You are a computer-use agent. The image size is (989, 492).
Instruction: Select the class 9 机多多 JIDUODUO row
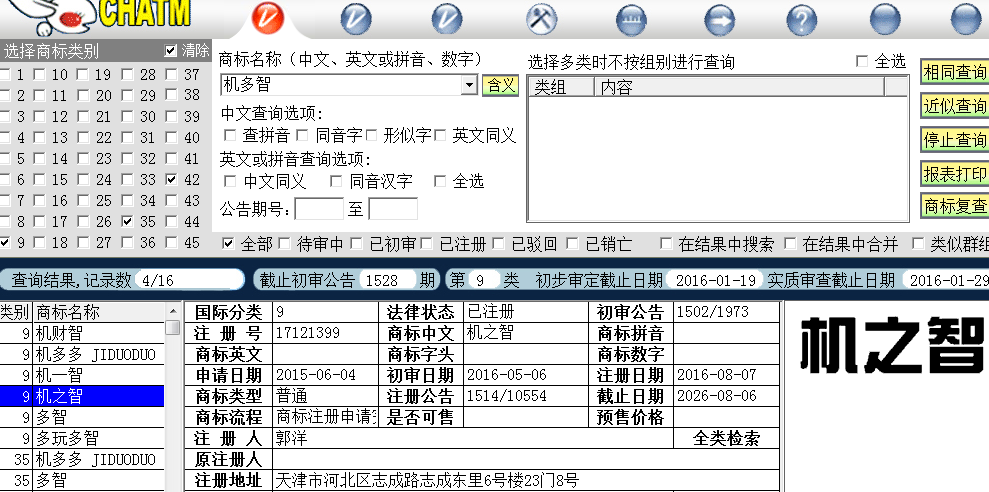coord(82,354)
